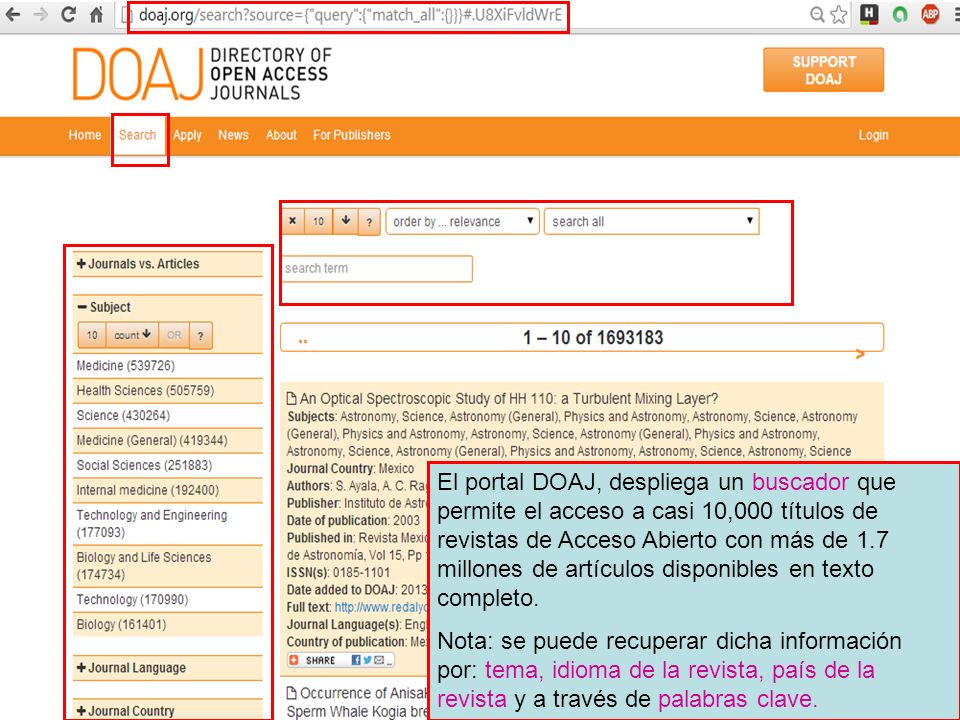Go to next results page arrow
The width and height of the screenshot is (960, 720).
click(x=860, y=354)
